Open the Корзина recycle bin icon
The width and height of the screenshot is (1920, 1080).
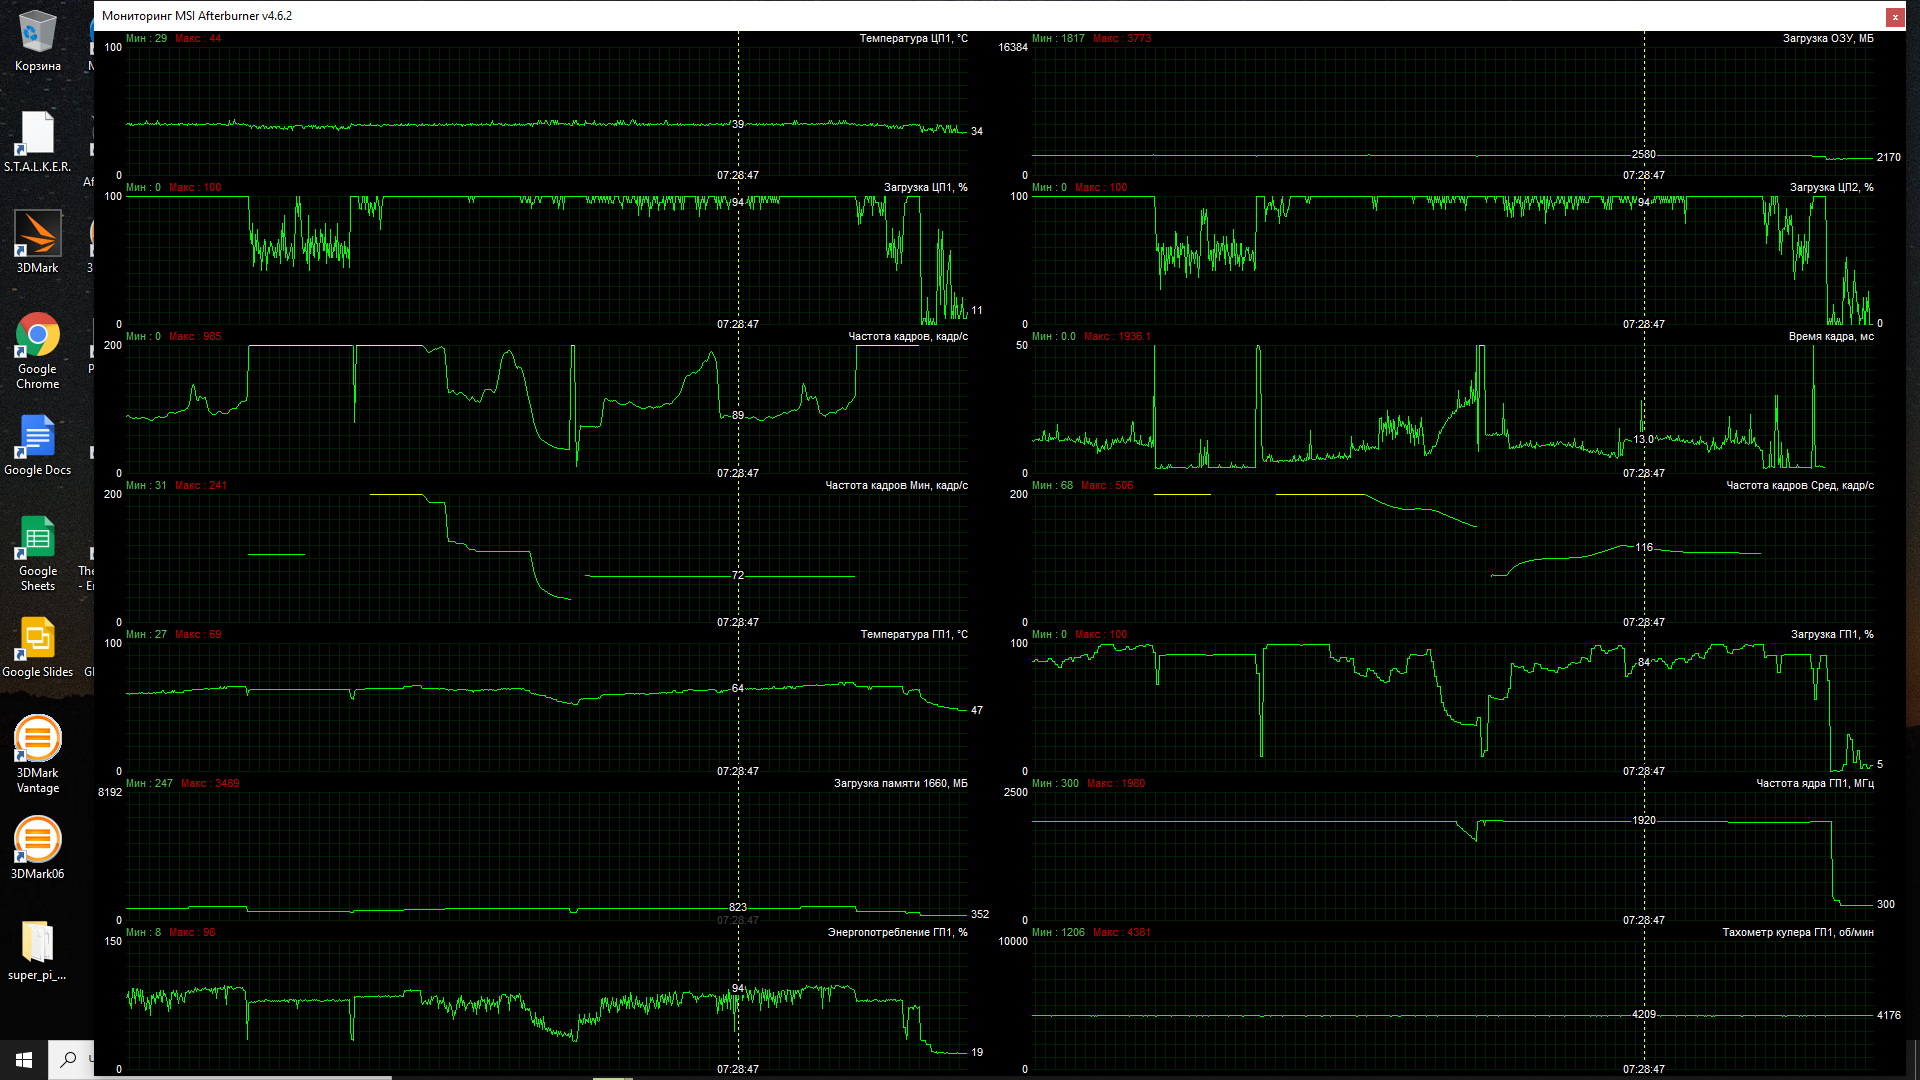[x=37, y=33]
